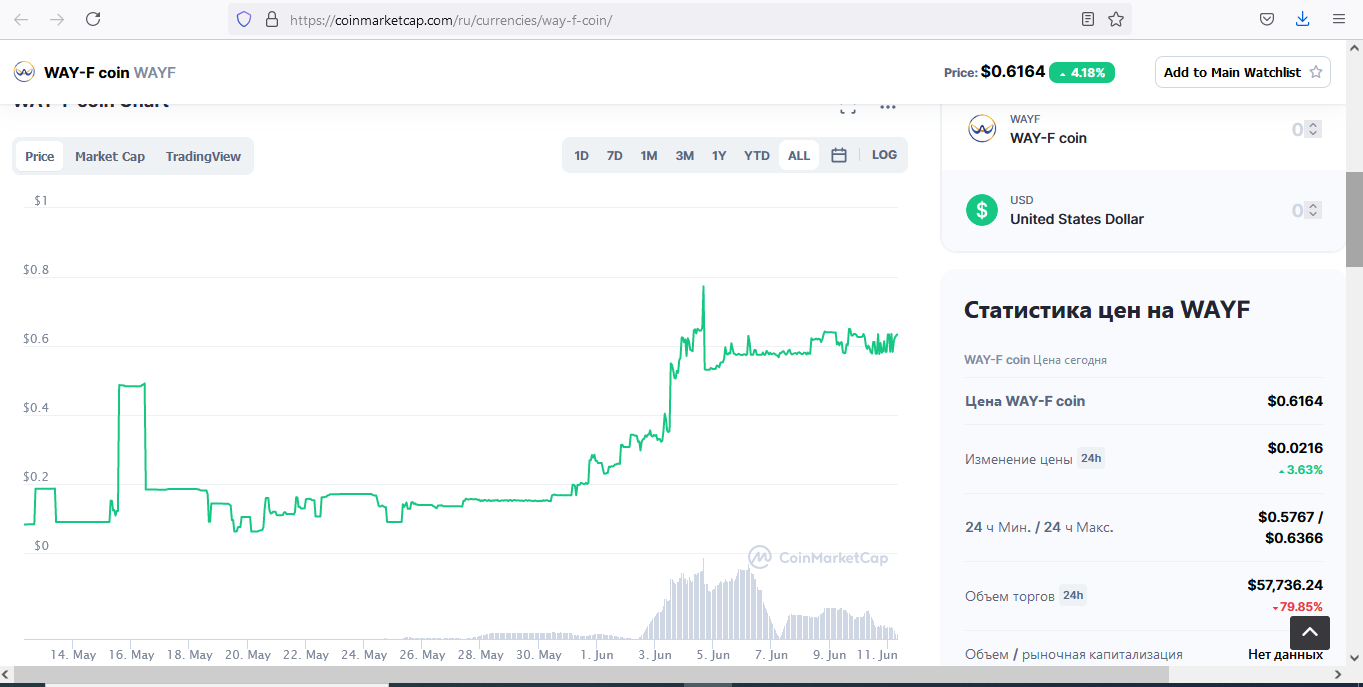The height and width of the screenshot is (687, 1363).
Task: Set the chart range to 1D
Action: pyautogui.click(x=581, y=155)
